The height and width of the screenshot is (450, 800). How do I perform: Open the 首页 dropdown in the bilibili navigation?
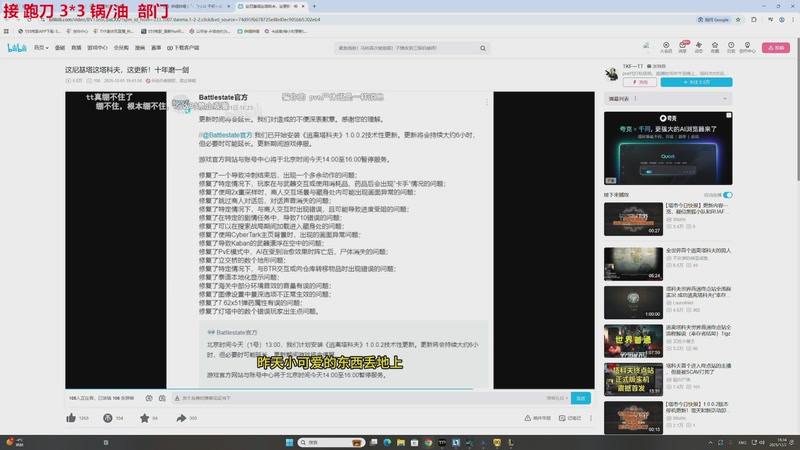tap(41, 48)
